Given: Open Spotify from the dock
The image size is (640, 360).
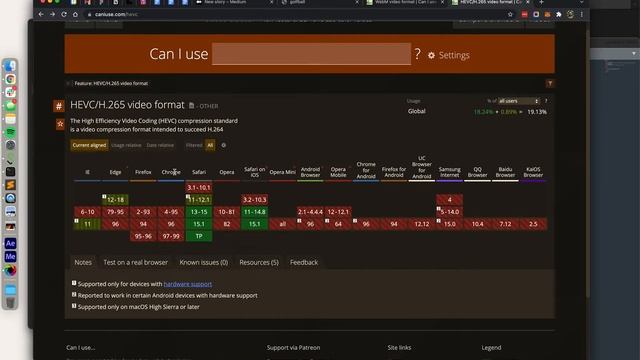Looking at the screenshot, I should point(11,132).
